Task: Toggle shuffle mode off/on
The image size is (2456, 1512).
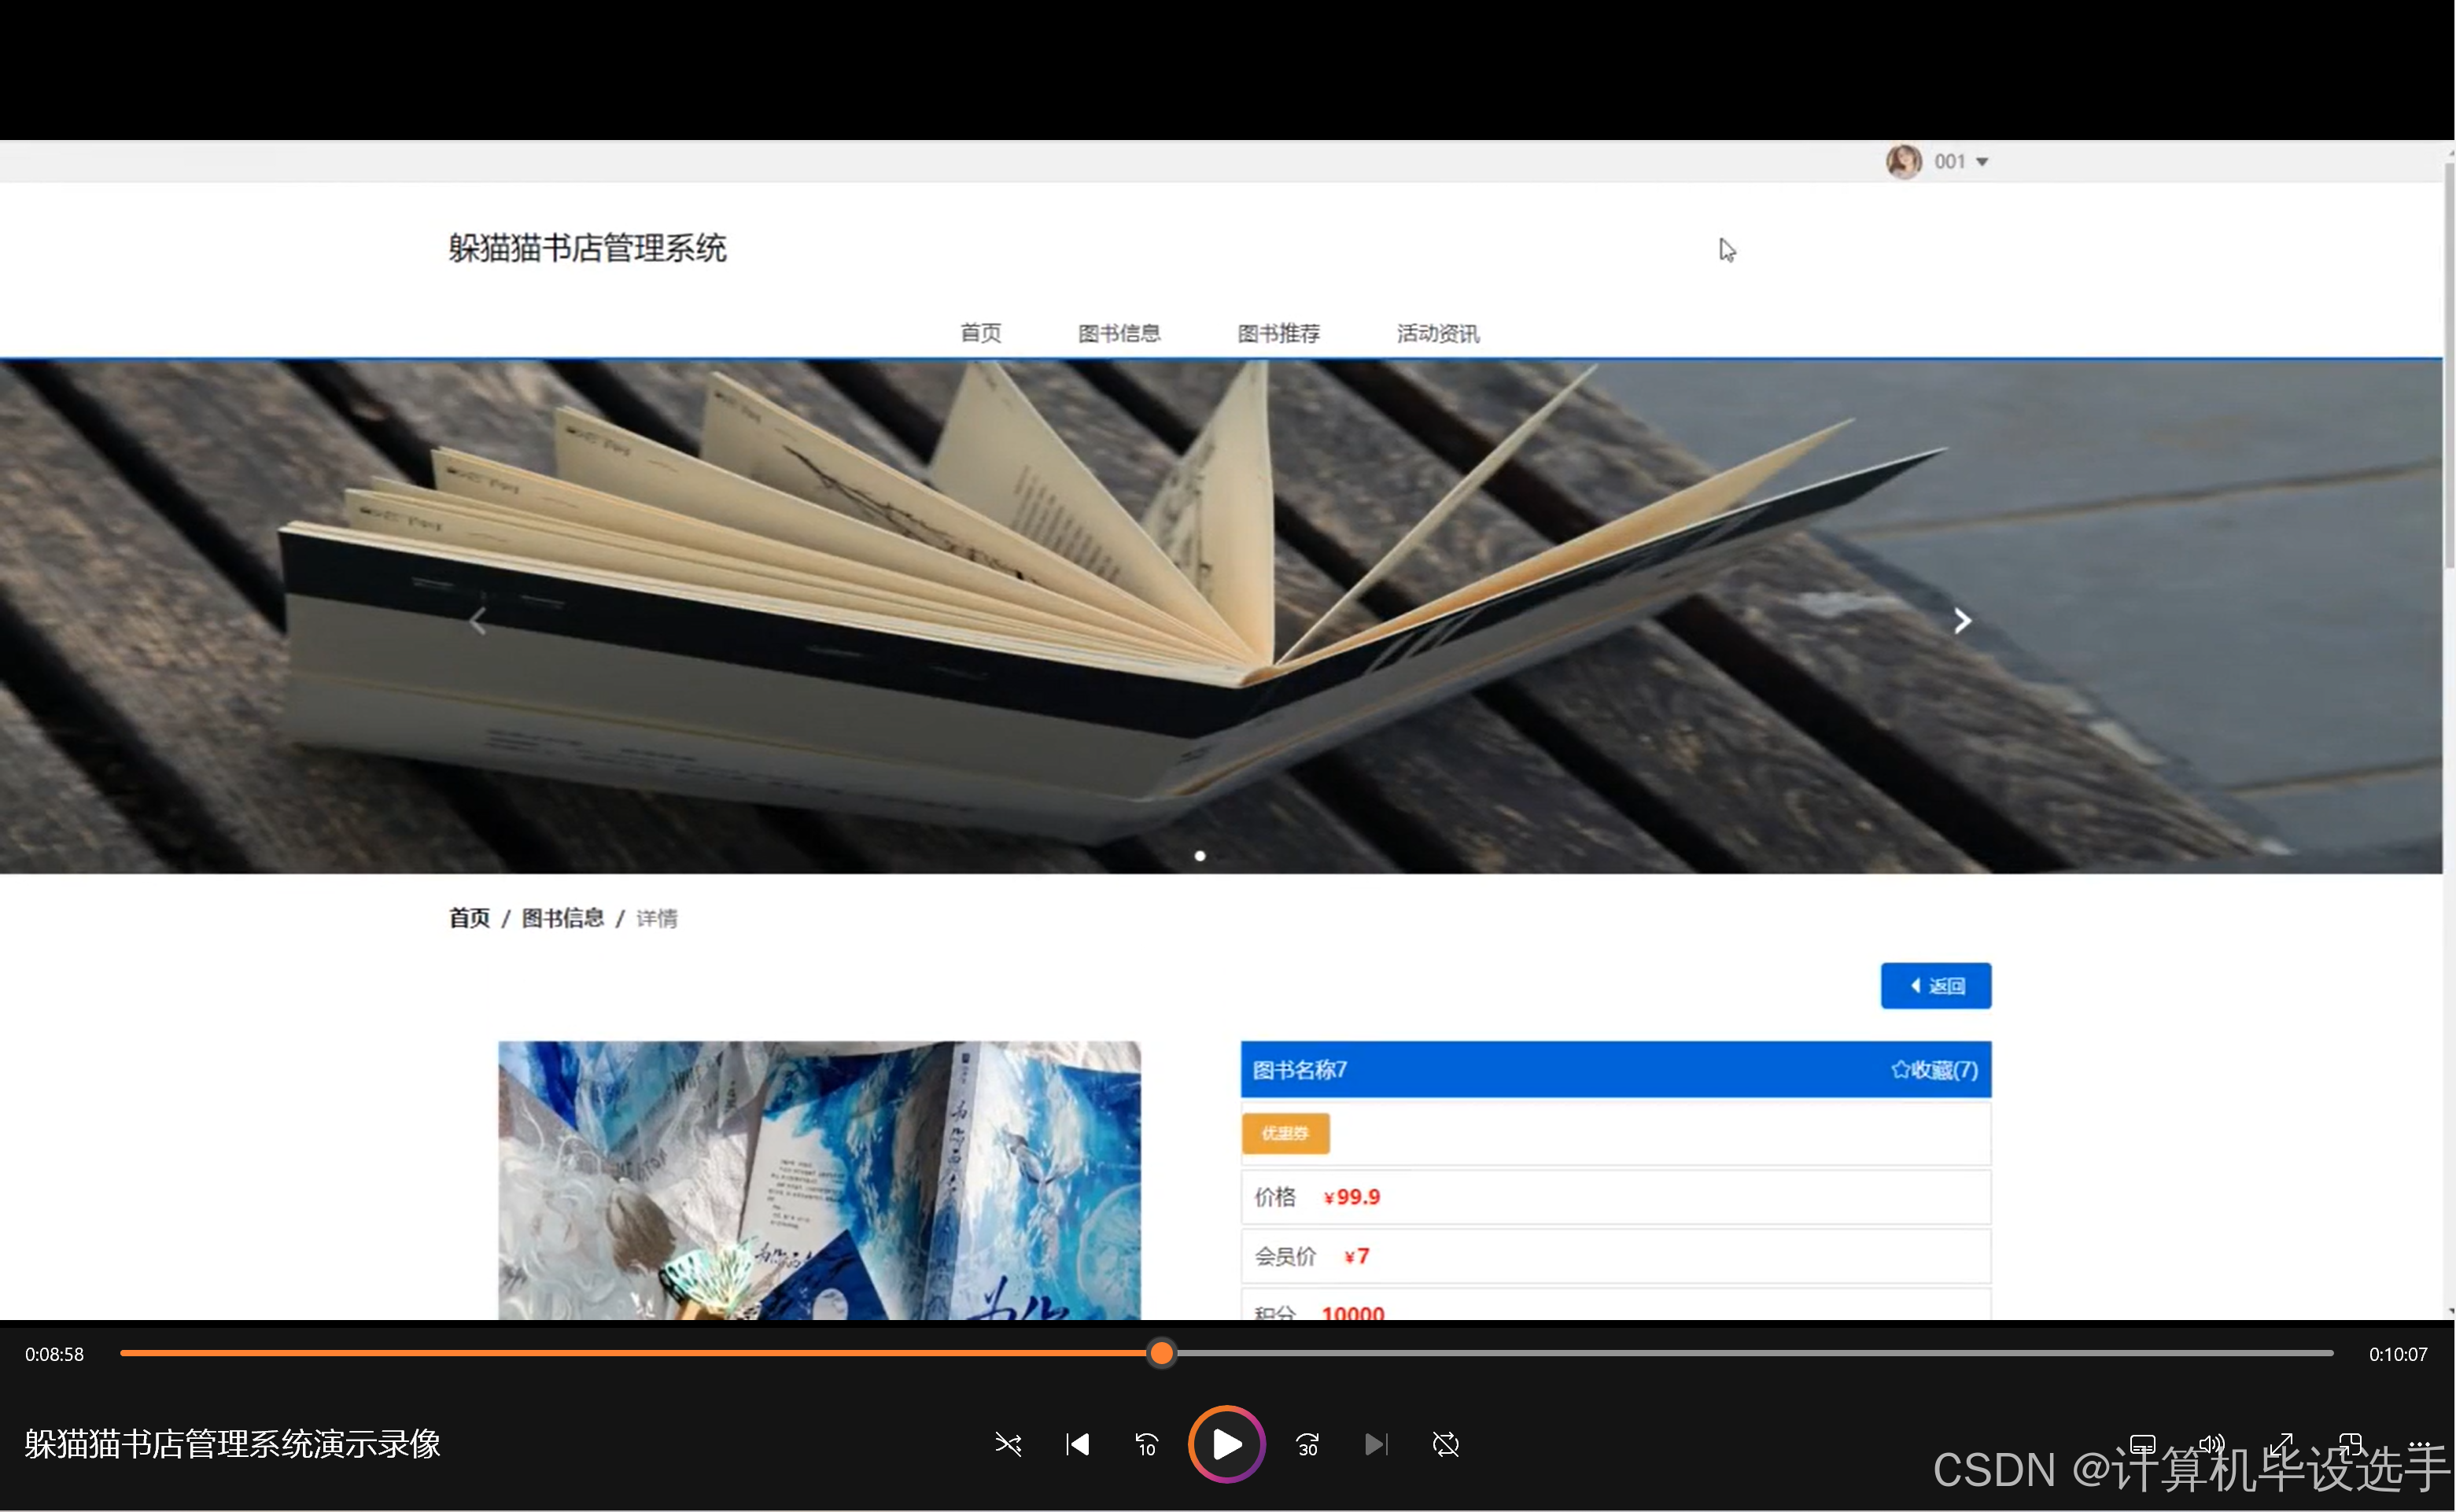Action: click(1008, 1444)
